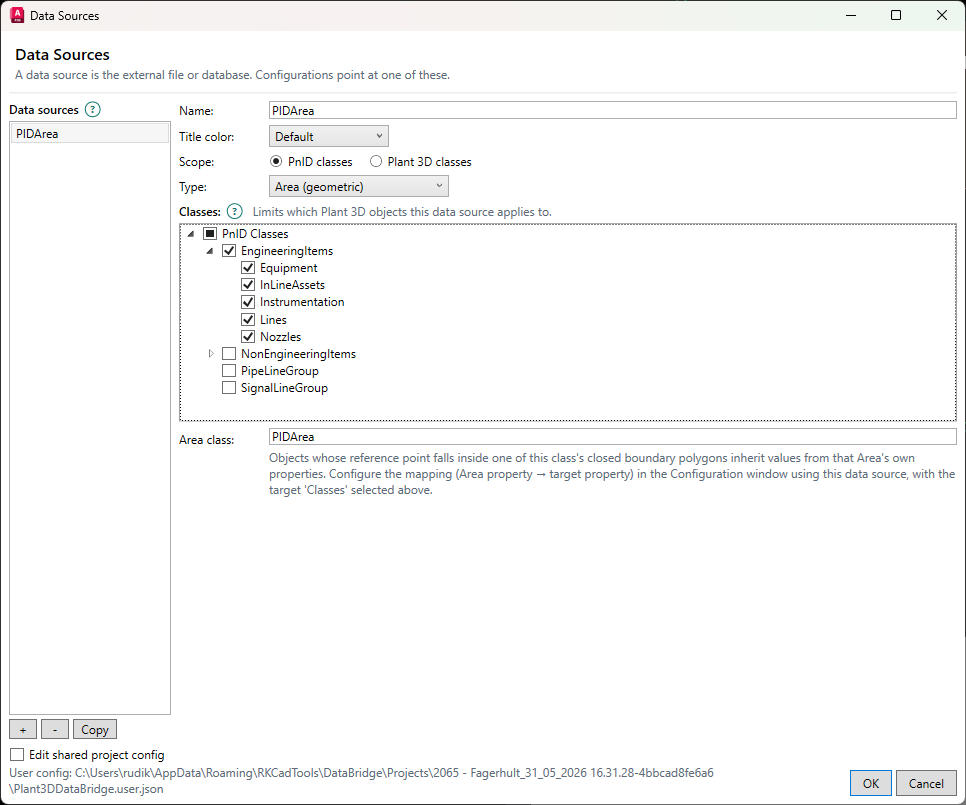
Task: Click the NonEngineeringItems tree label
Action: coord(298,354)
